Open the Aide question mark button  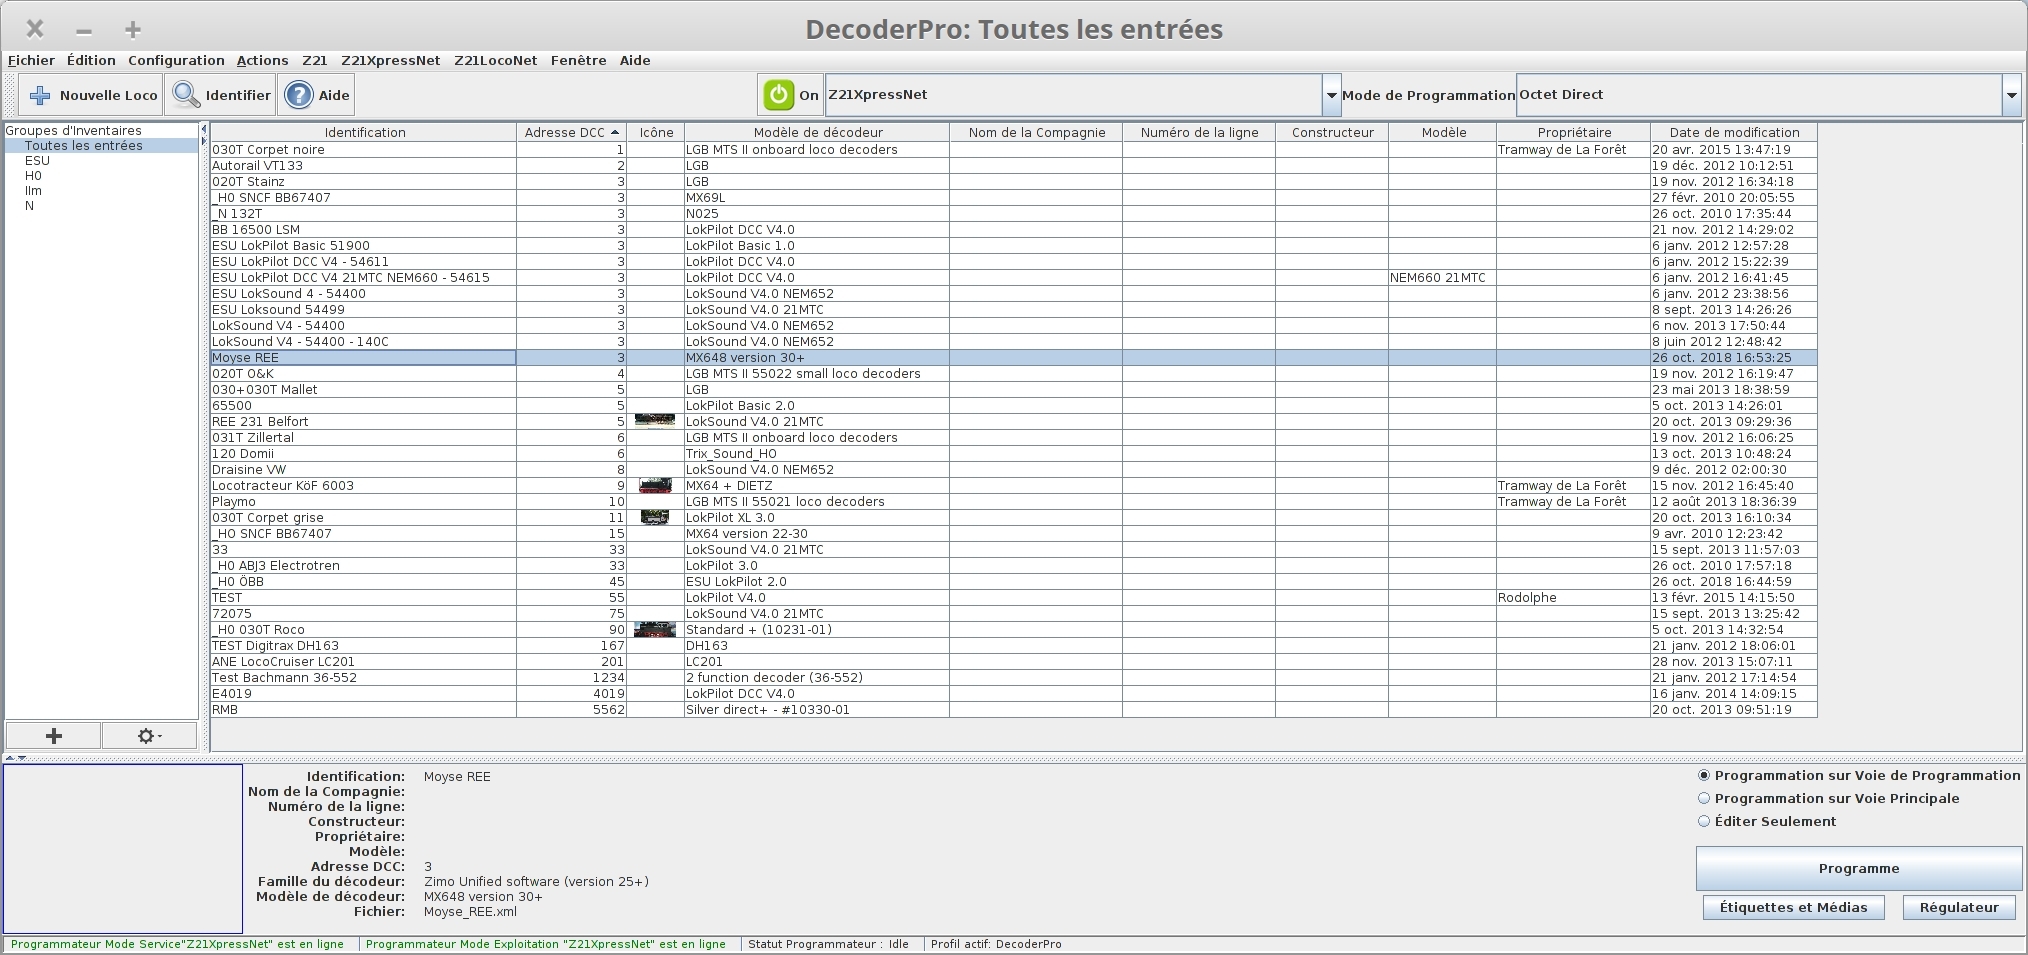pyautogui.click(x=316, y=95)
